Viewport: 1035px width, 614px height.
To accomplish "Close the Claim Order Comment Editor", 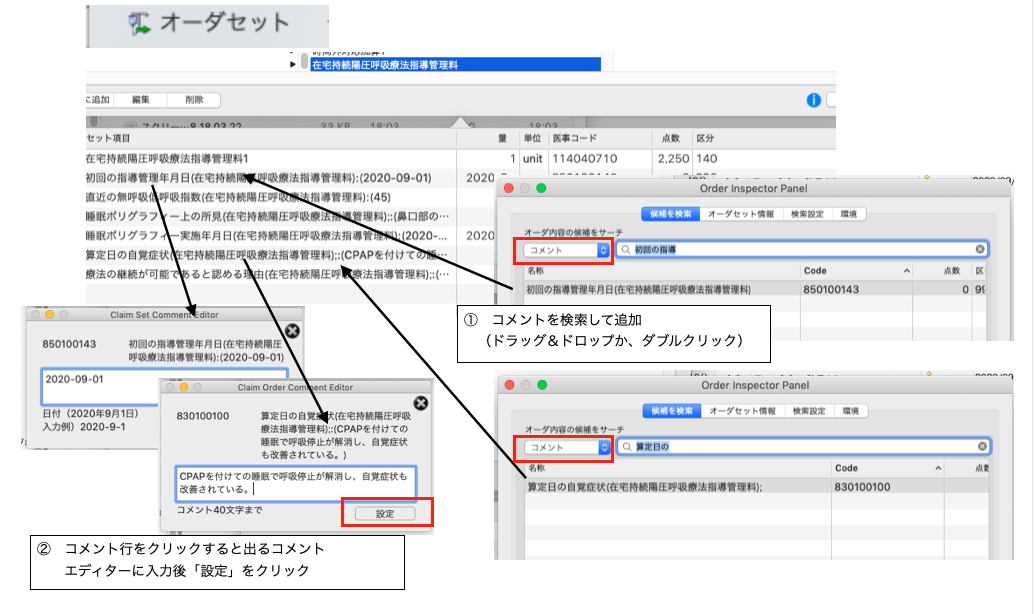I will [x=421, y=402].
